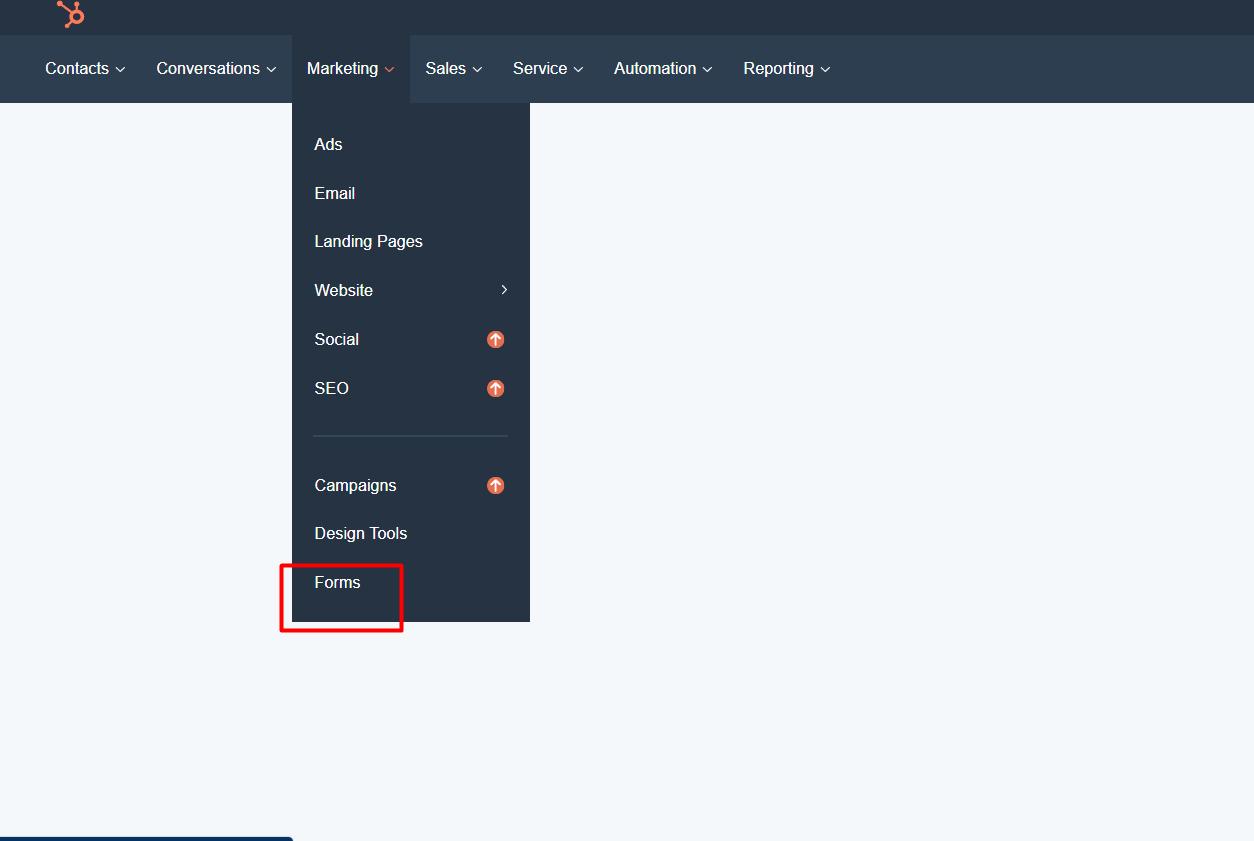Click the upgrade arrow icon next to SEO
Screen dimensions: 1254x841
[x=495, y=389]
